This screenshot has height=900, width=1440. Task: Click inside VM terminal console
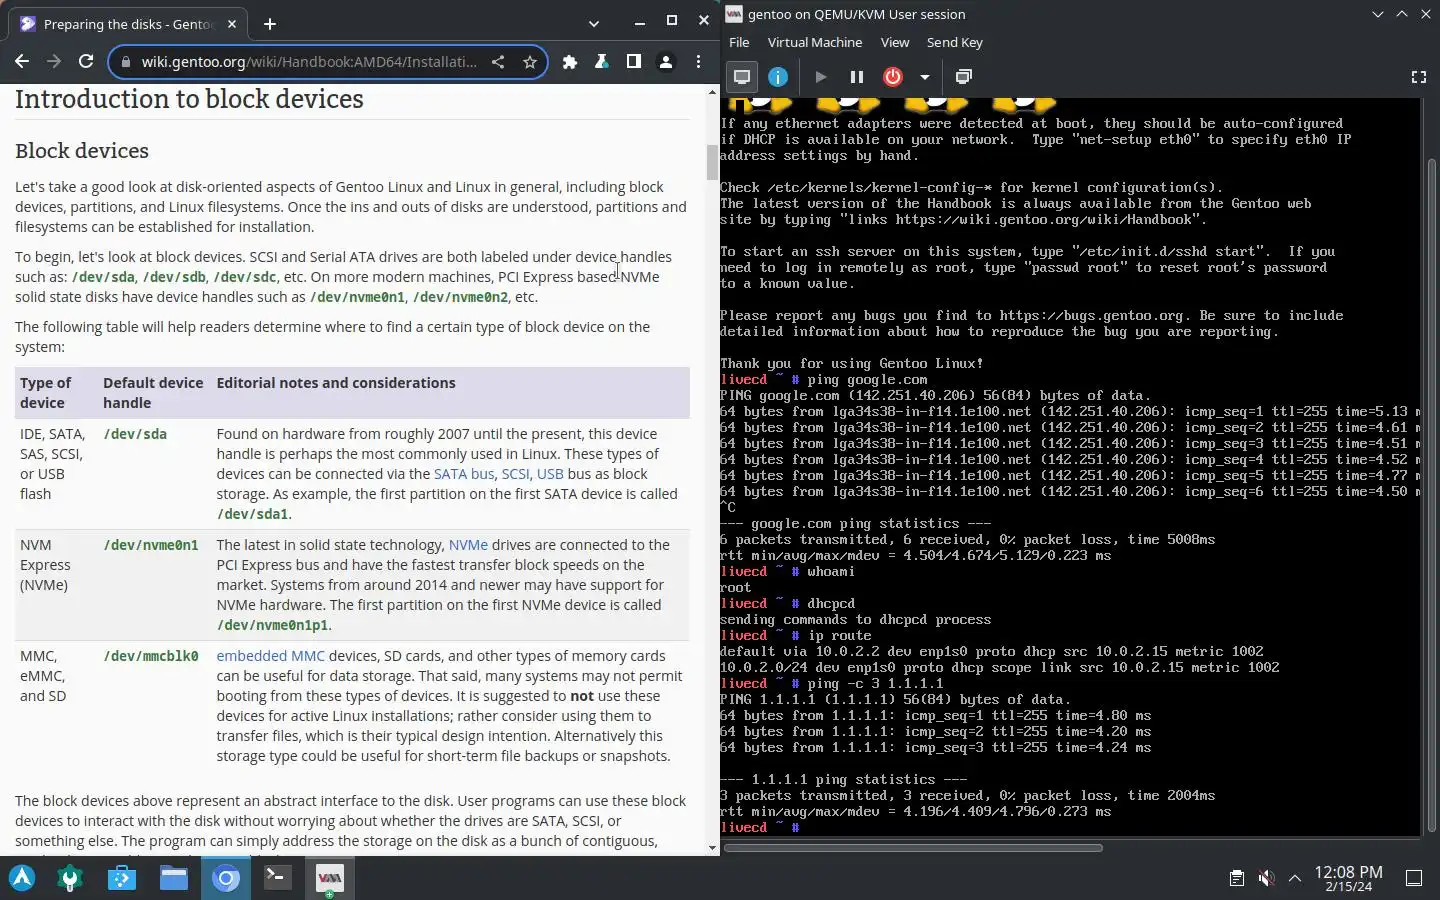coord(1070,465)
